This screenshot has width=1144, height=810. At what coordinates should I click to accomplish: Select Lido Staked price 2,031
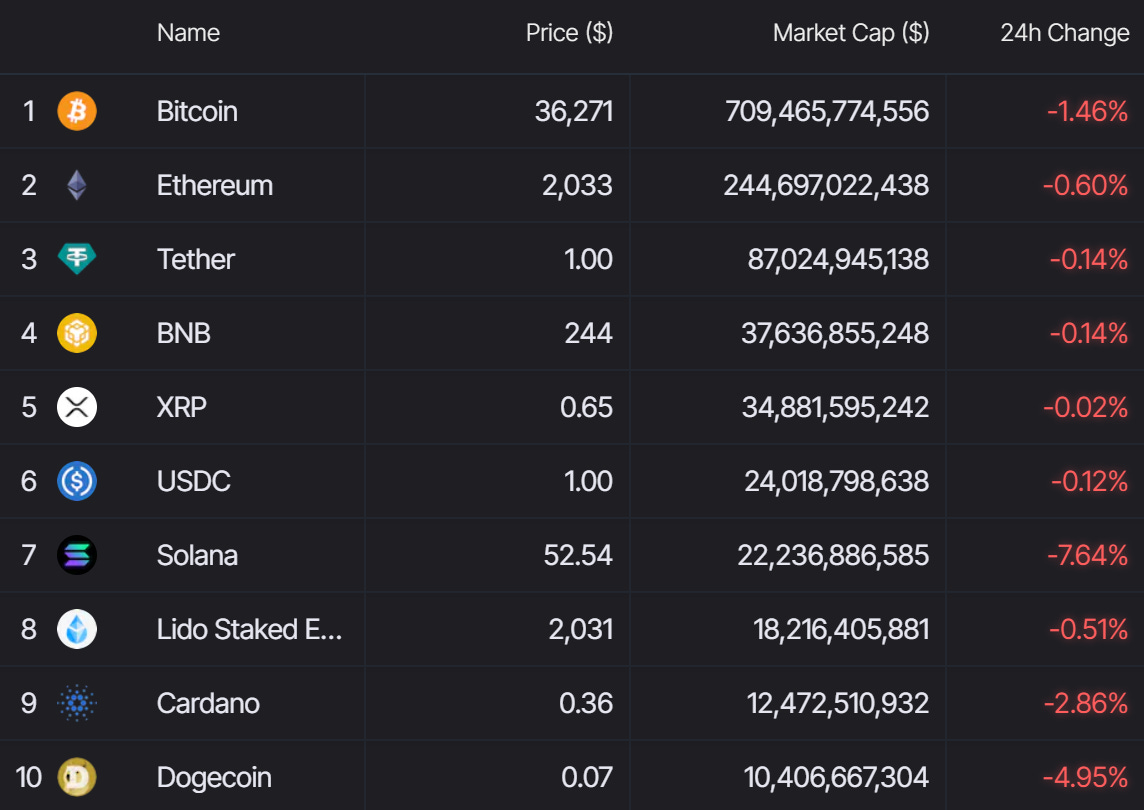(x=581, y=629)
